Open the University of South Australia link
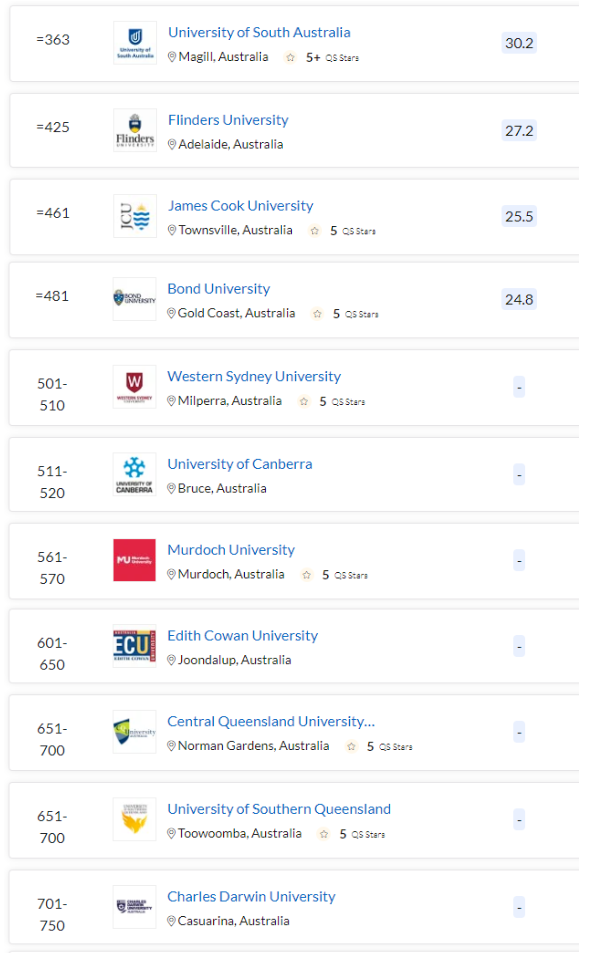Viewport: 590px width, 953px height. [259, 32]
